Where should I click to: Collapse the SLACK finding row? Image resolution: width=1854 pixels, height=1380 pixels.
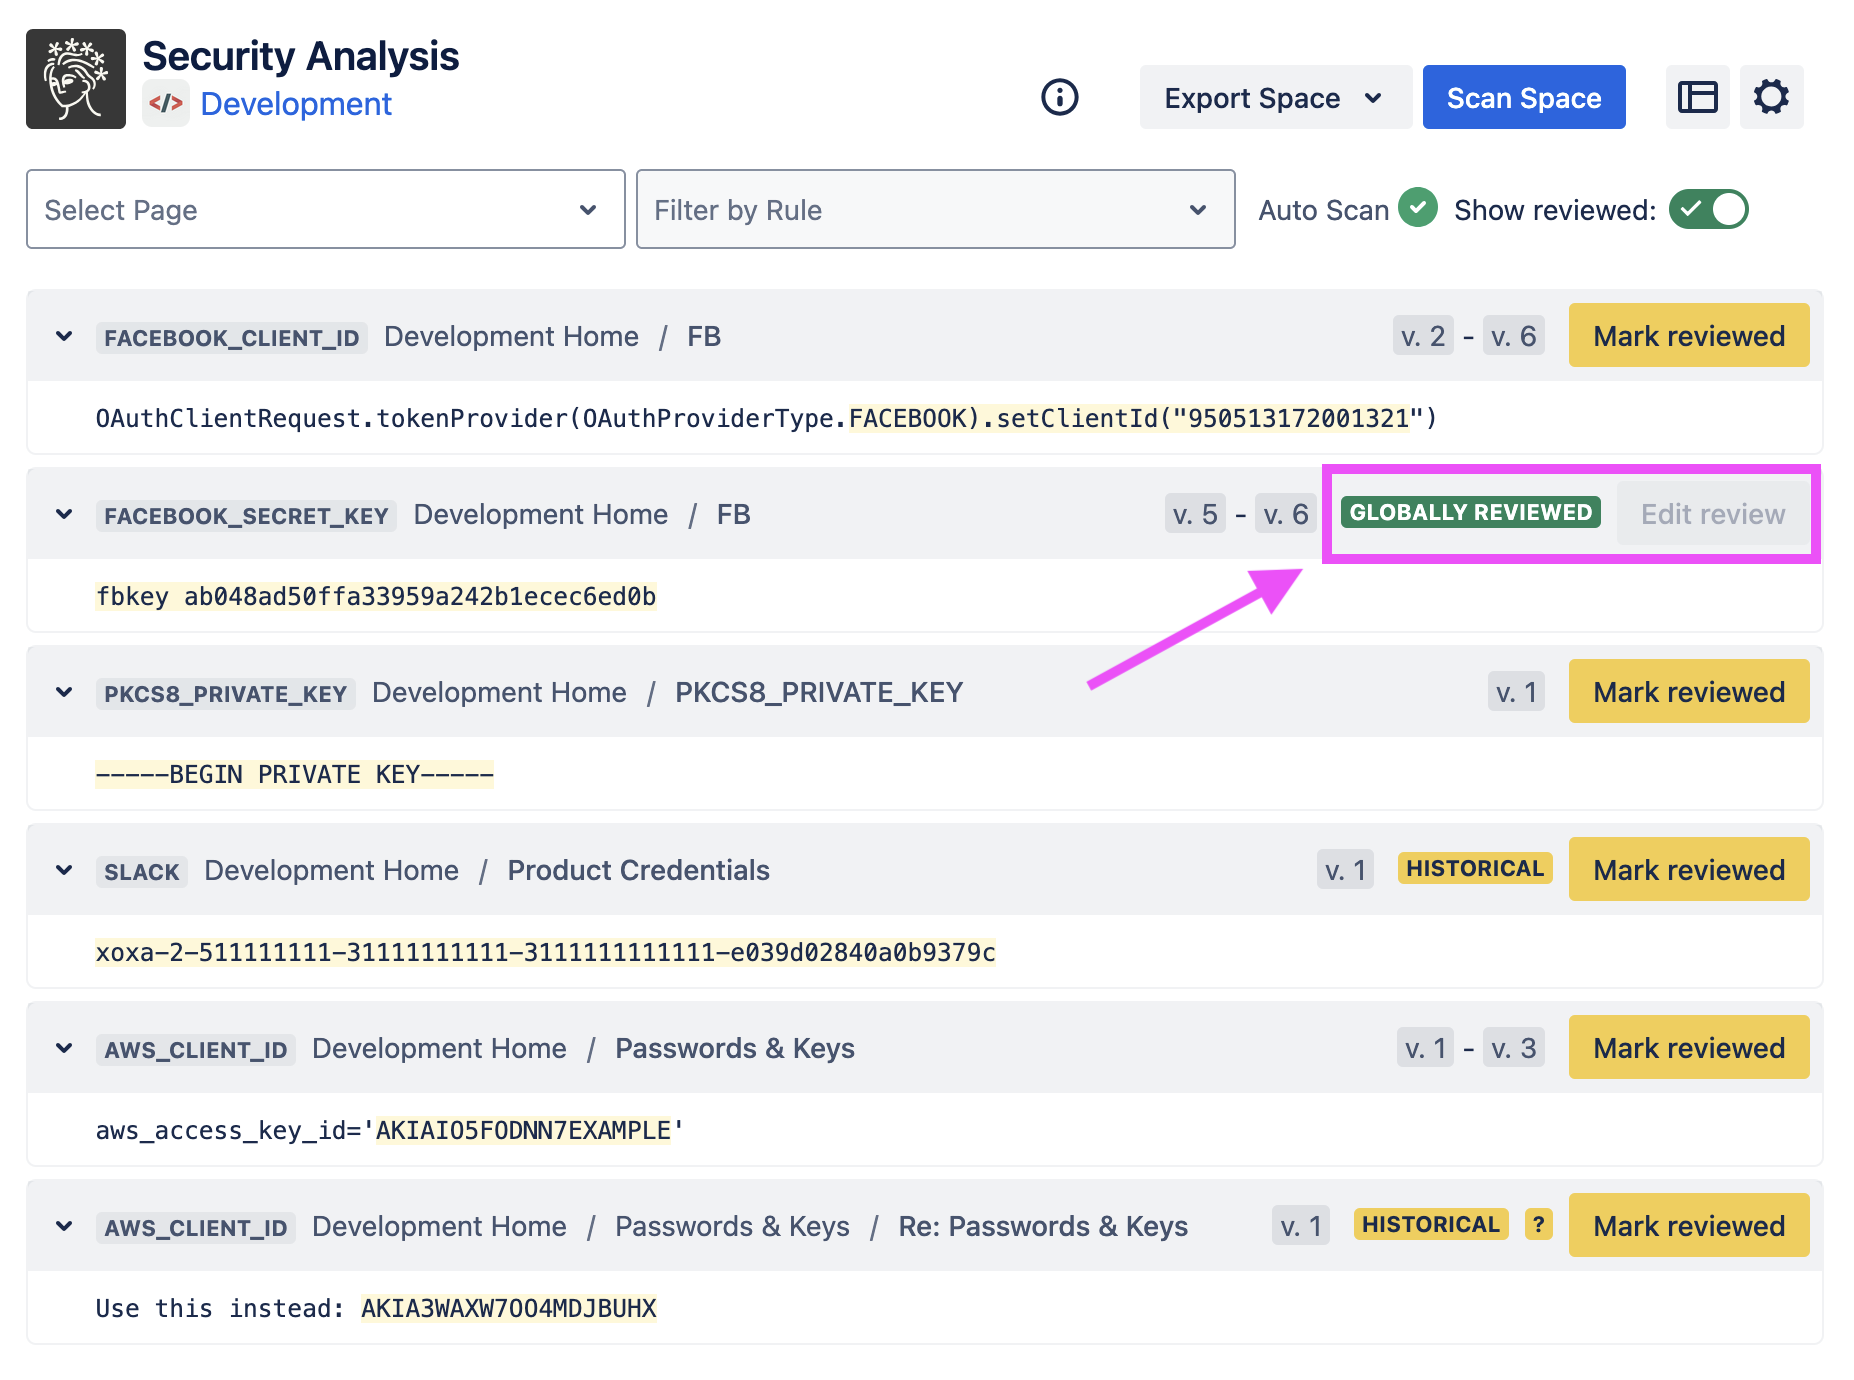64,870
